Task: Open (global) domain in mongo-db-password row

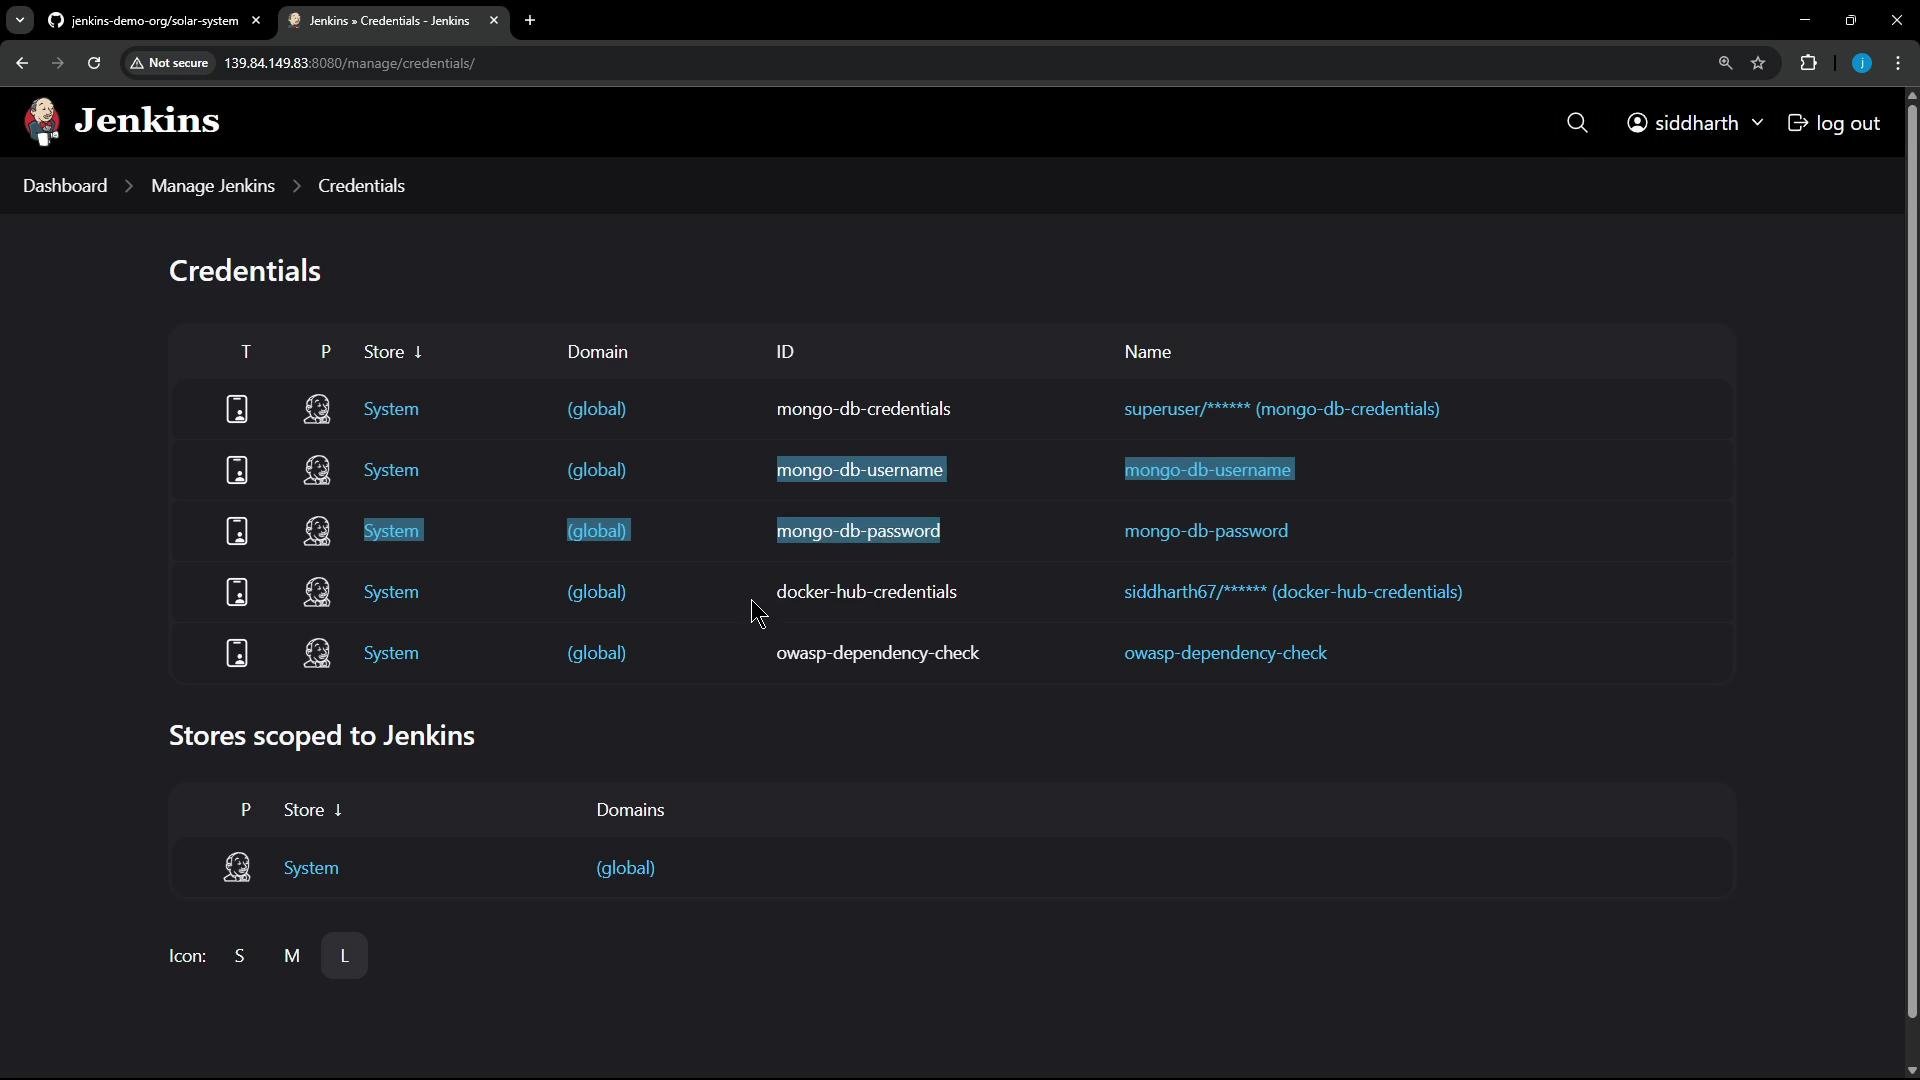Action: tap(598, 531)
